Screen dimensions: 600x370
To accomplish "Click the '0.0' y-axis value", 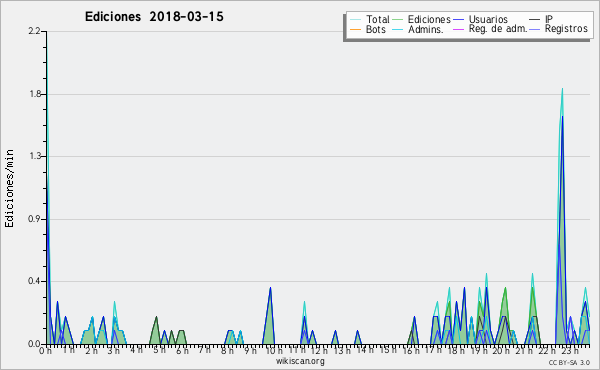I will click(x=34, y=344).
